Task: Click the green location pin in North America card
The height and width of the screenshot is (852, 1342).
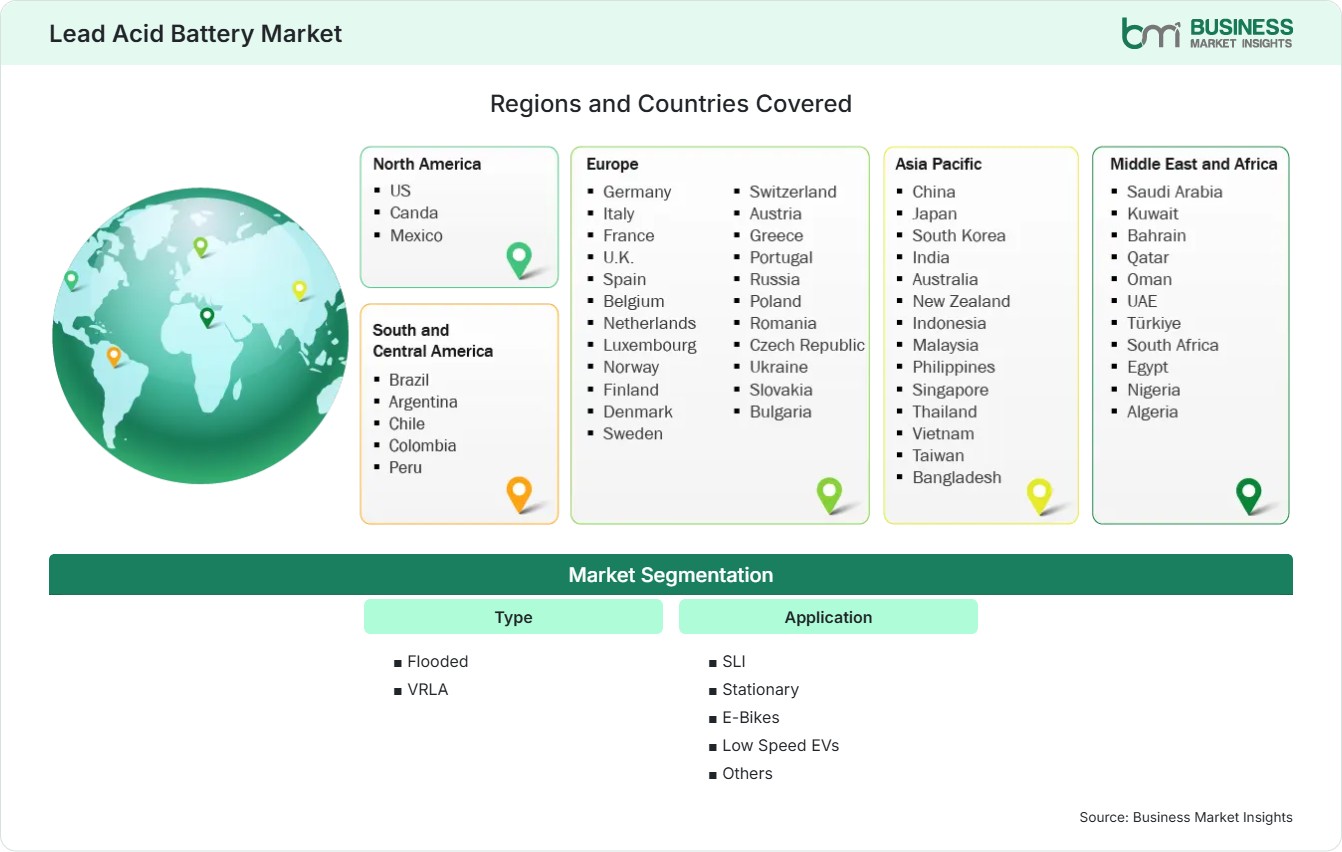Action: (x=519, y=259)
